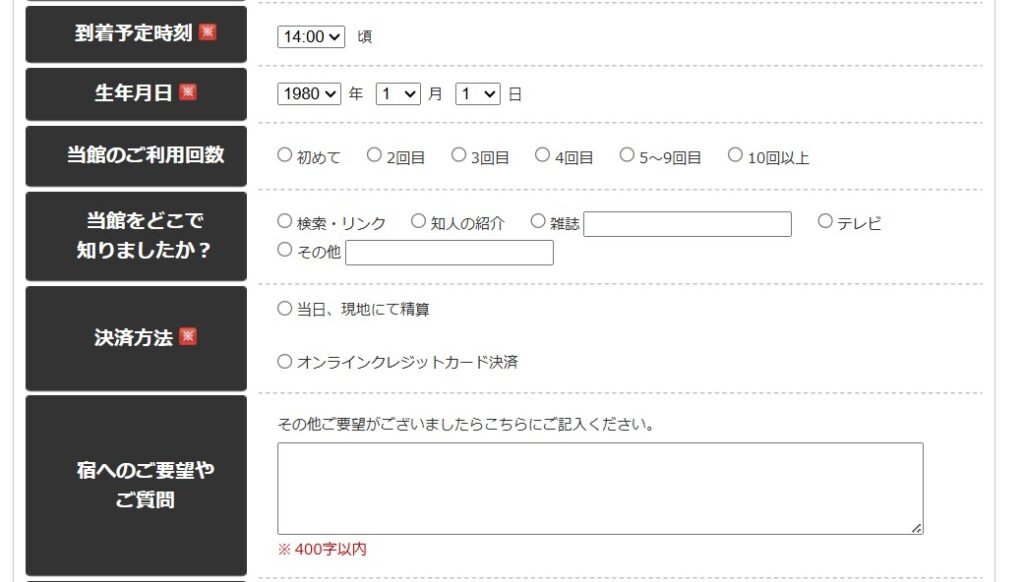Select the その他 radio button

click(x=285, y=250)
